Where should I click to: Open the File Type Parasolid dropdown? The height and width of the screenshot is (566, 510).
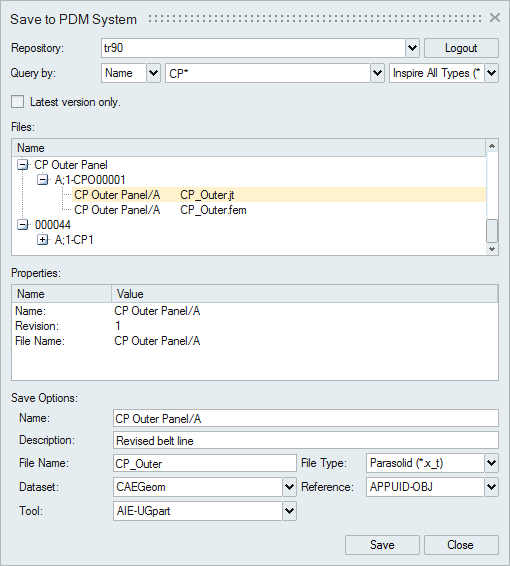click(x=492, y=463)
